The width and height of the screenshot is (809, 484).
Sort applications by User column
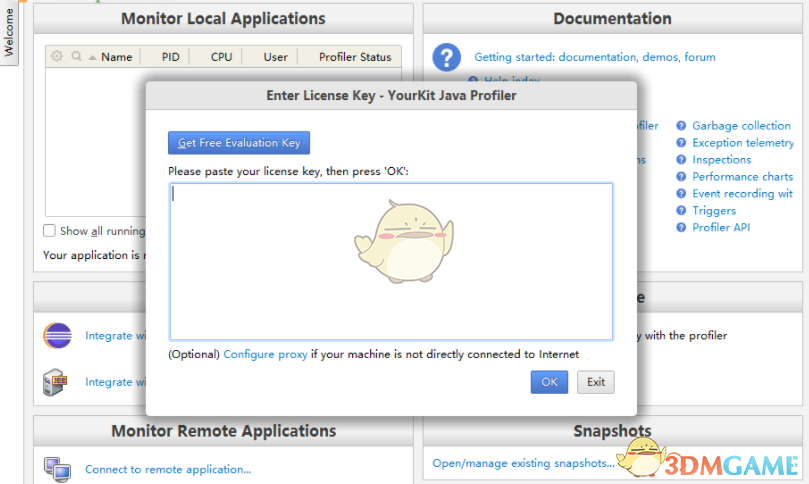coord(276,57)
